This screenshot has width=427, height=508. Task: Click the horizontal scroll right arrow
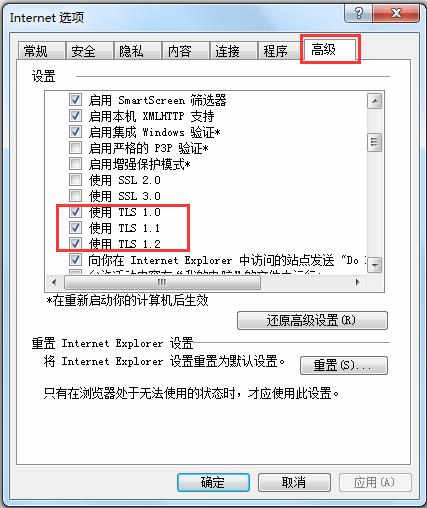point(357,283)
